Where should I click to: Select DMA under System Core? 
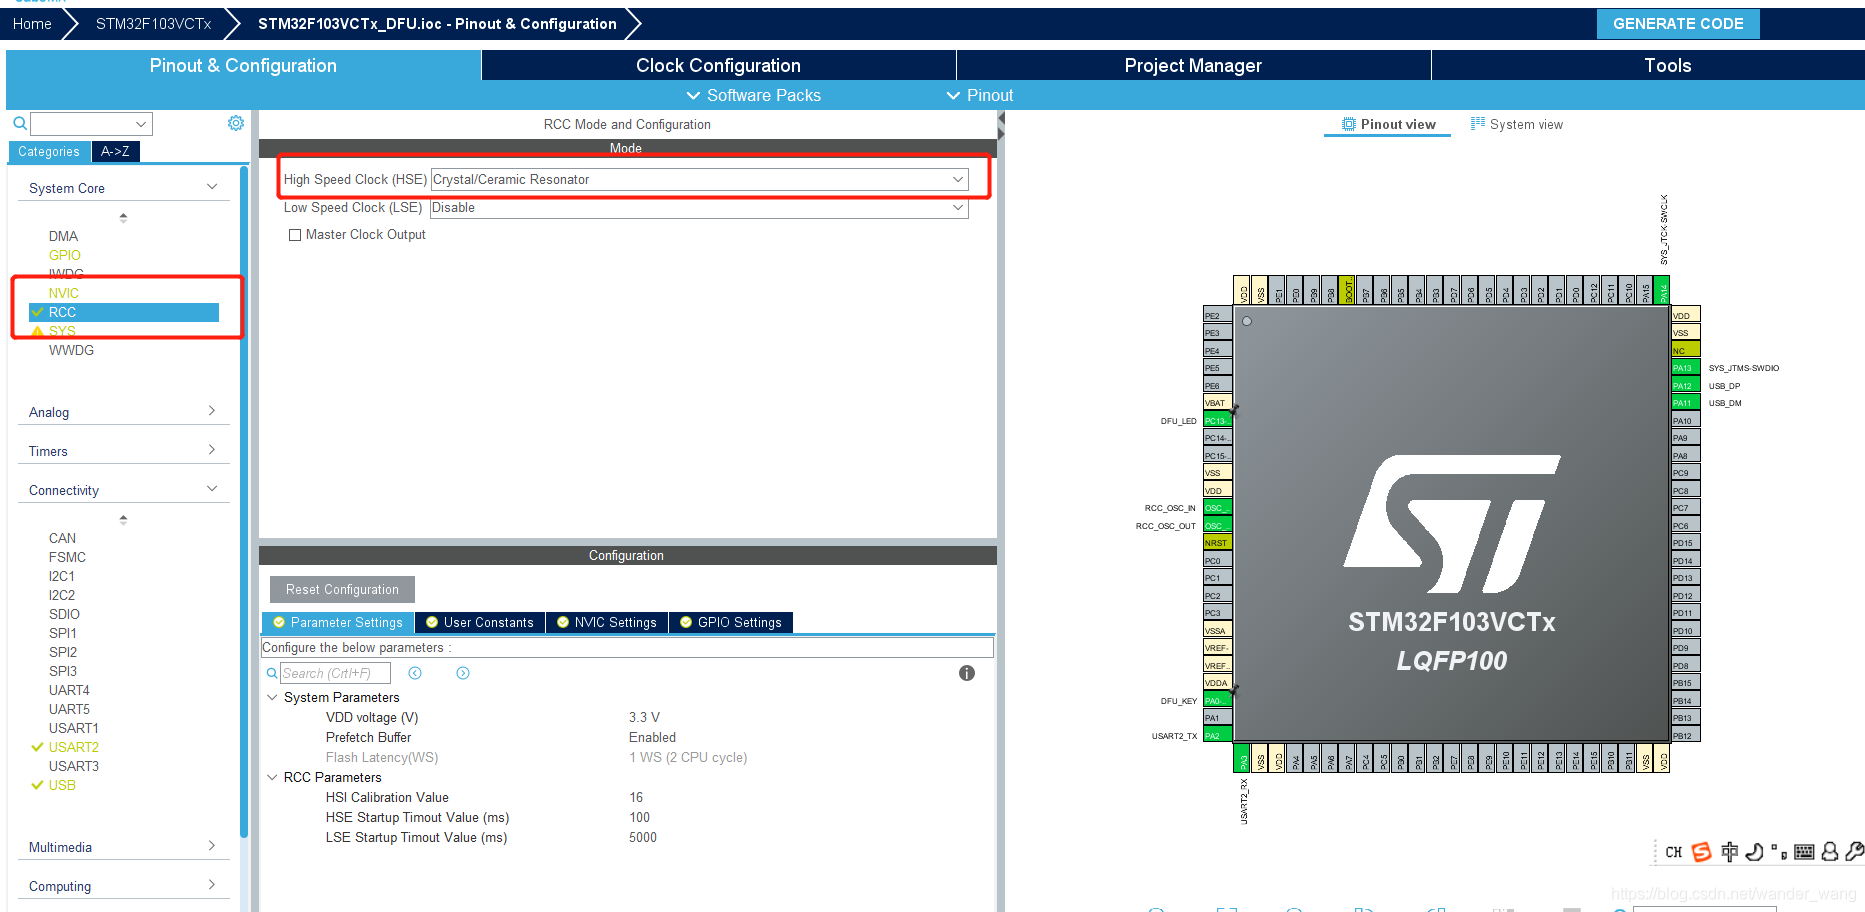point(63,236)
